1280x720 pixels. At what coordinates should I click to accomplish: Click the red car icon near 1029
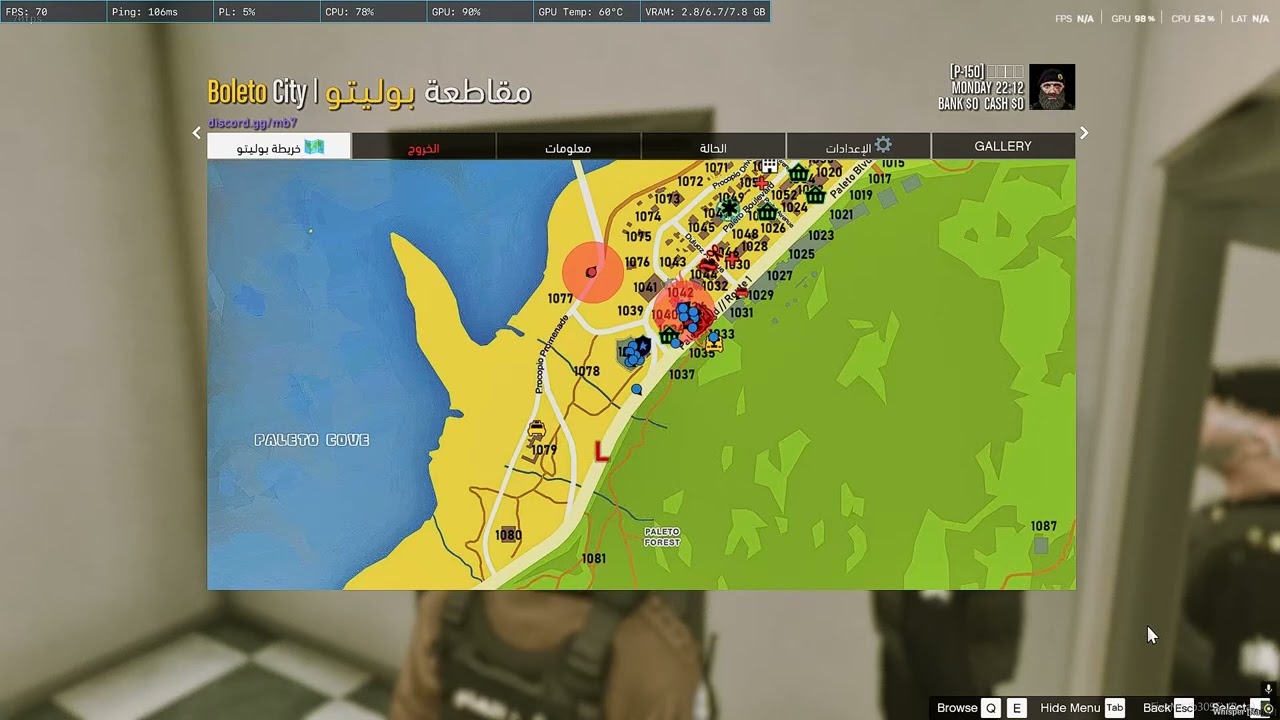(742, 294)
